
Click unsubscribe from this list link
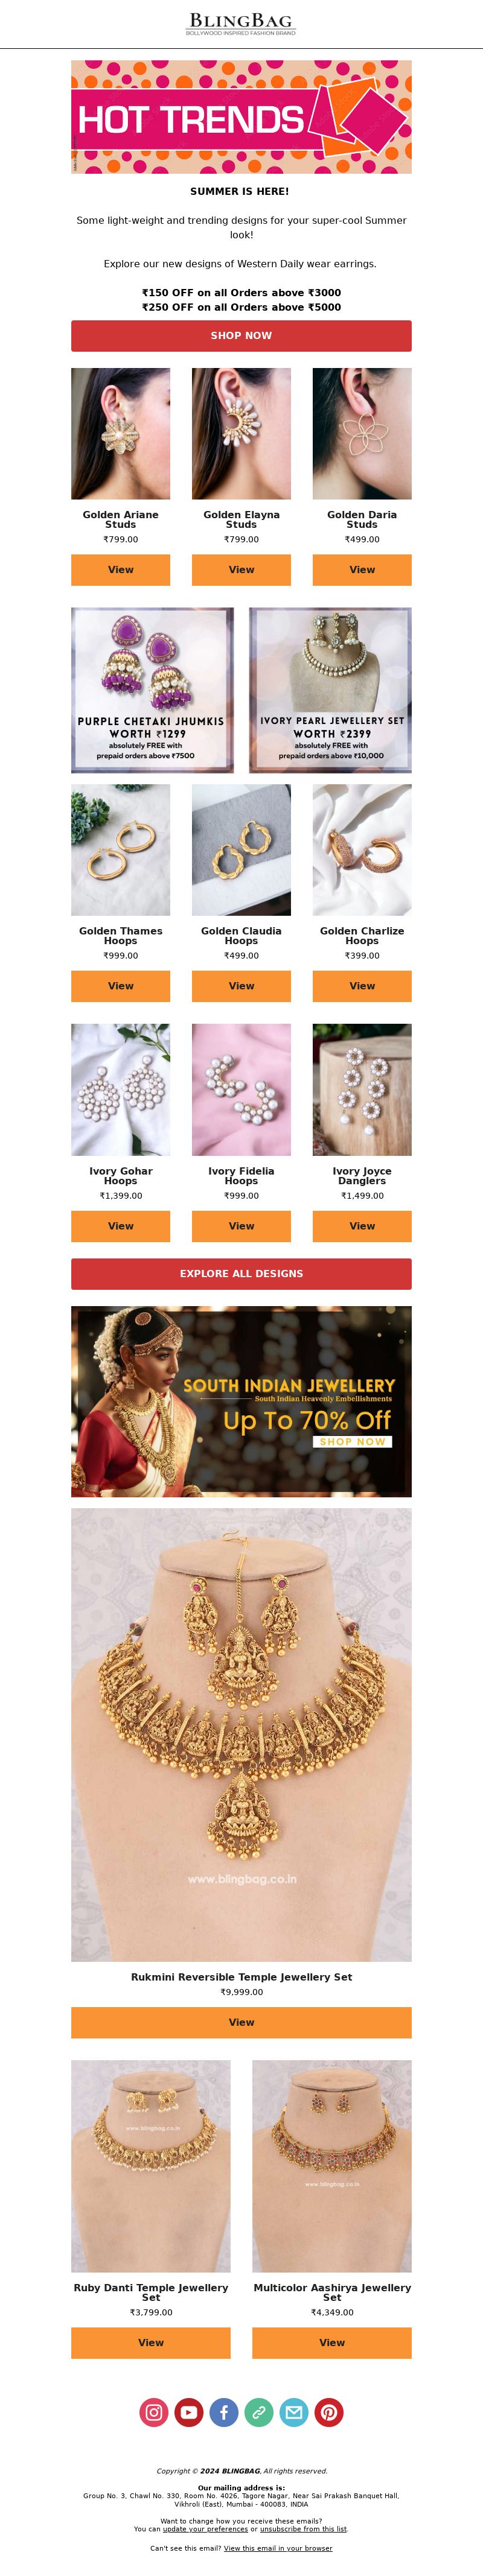pos(303,2529)
